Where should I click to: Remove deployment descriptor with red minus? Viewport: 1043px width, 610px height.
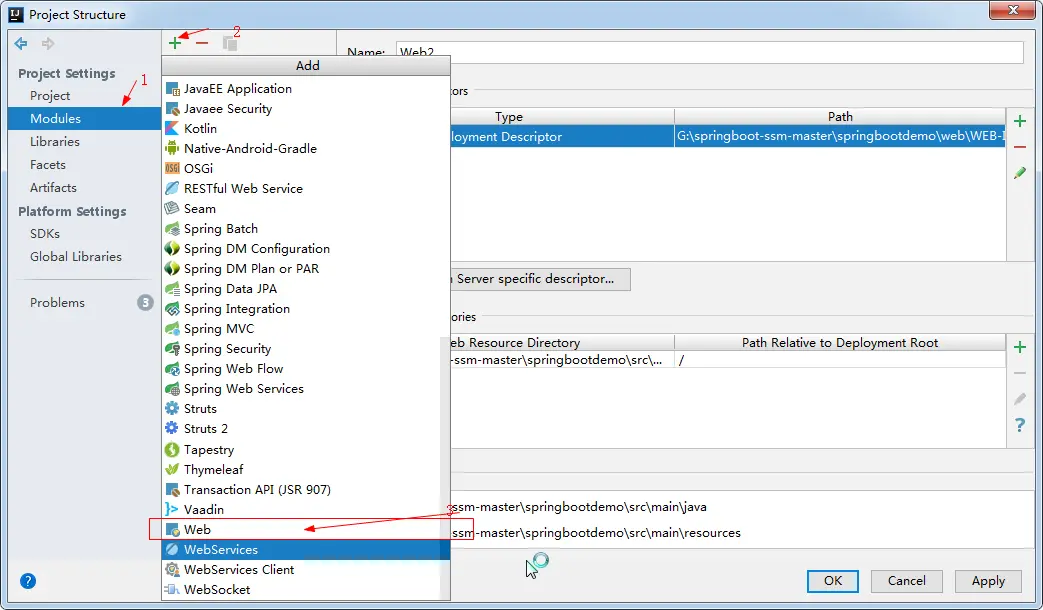click(1020, 147)
